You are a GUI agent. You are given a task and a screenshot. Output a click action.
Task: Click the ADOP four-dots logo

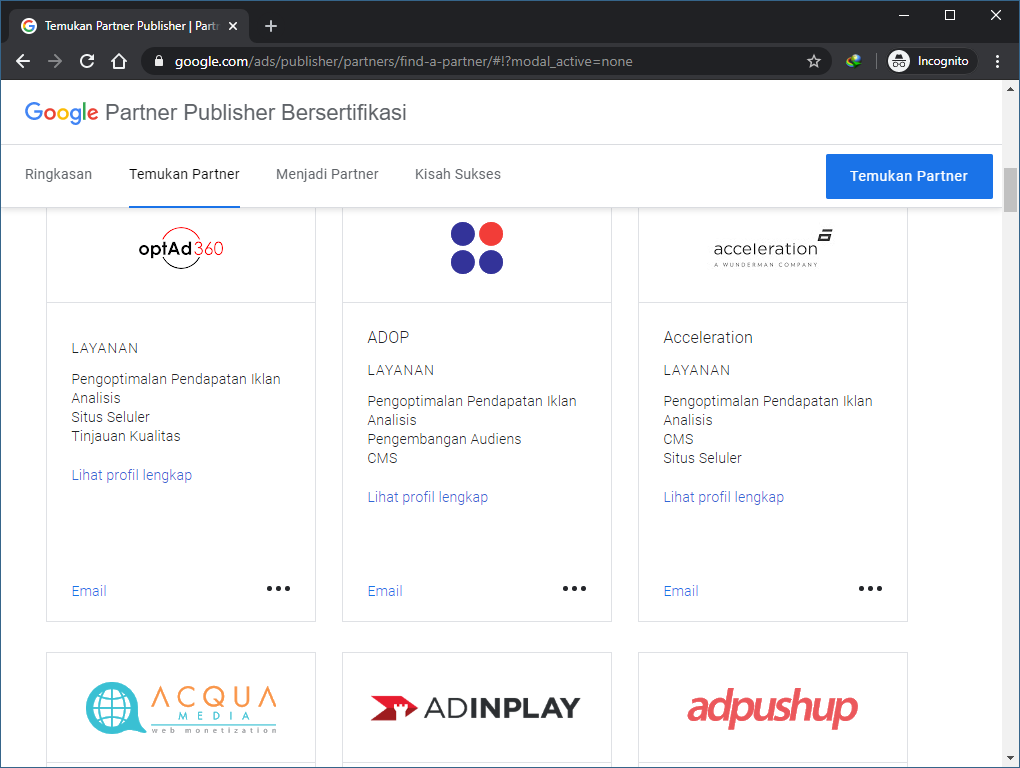(477, 248)
